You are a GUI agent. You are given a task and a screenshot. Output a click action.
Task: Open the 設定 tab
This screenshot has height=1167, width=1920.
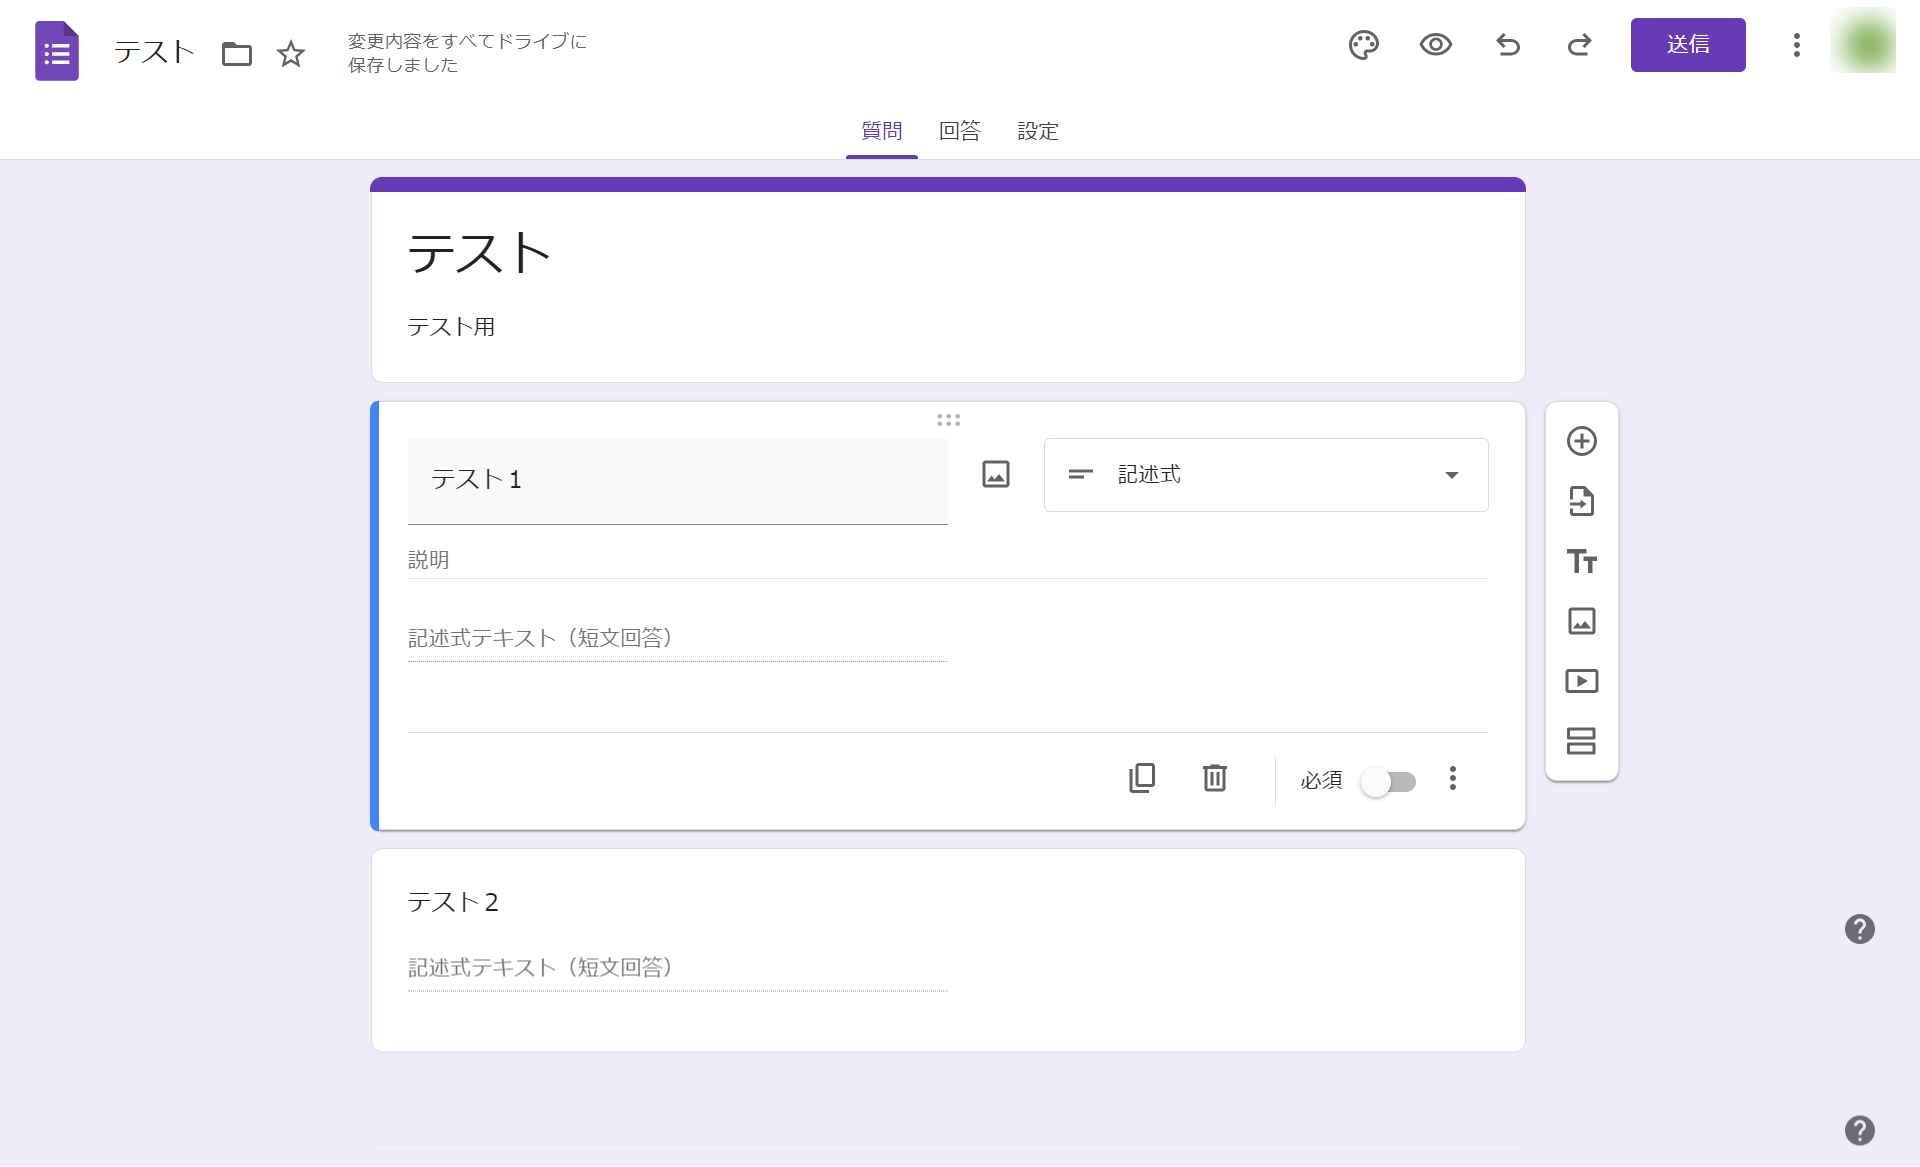(1037, 131)
